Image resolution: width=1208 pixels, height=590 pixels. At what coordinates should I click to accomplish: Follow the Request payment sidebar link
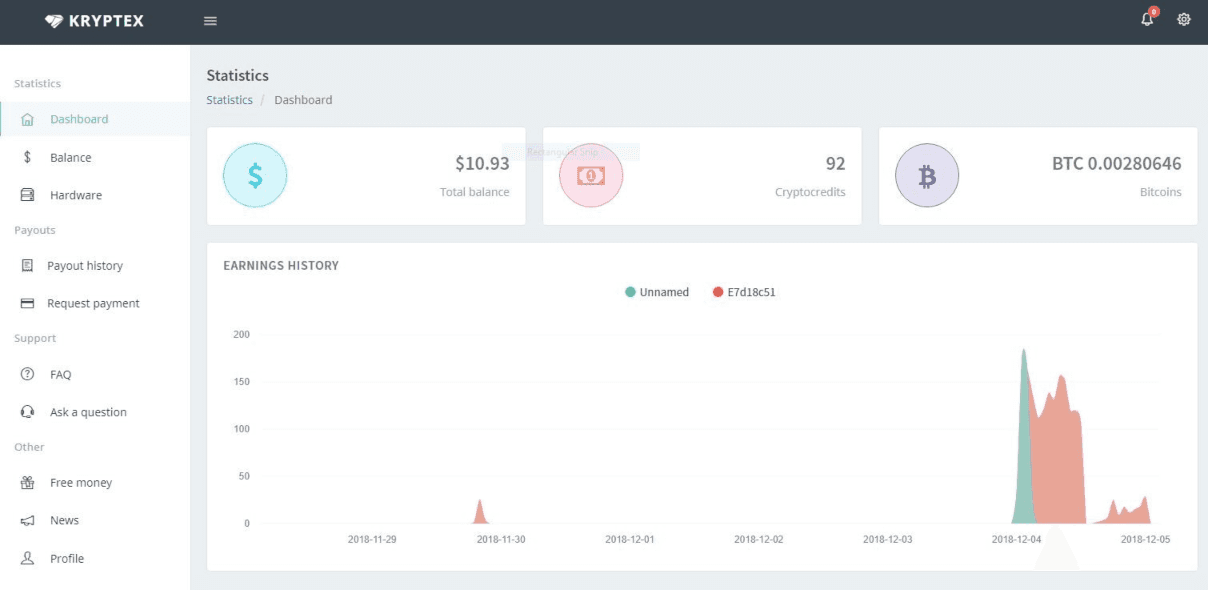(x=94, y=303)
